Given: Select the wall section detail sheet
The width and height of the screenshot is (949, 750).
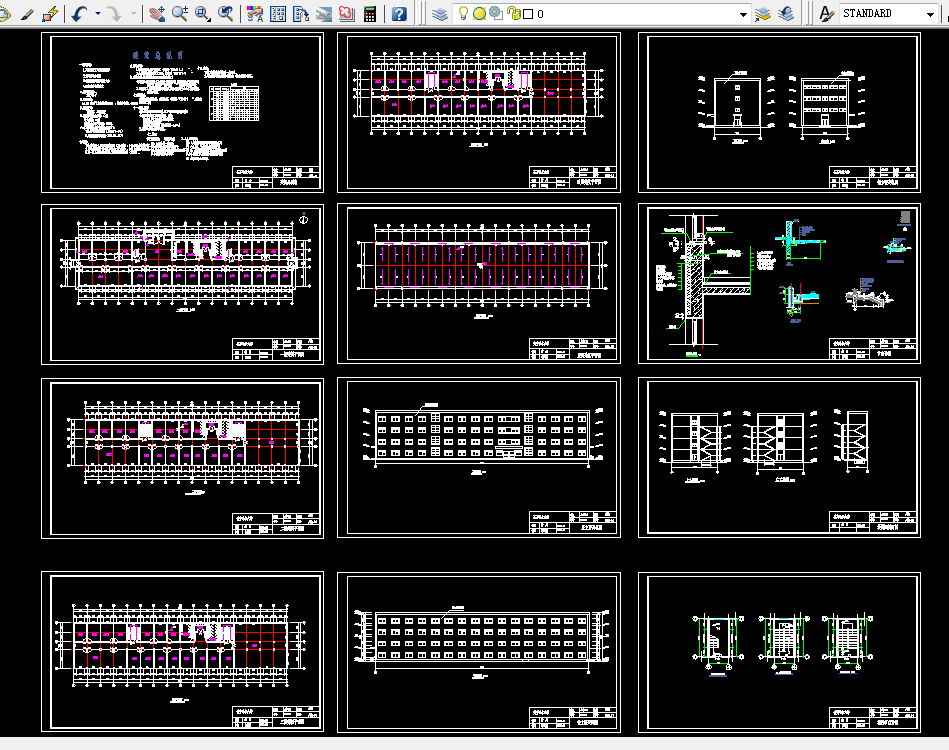Looking at the screenshot, I should (780, 284).
